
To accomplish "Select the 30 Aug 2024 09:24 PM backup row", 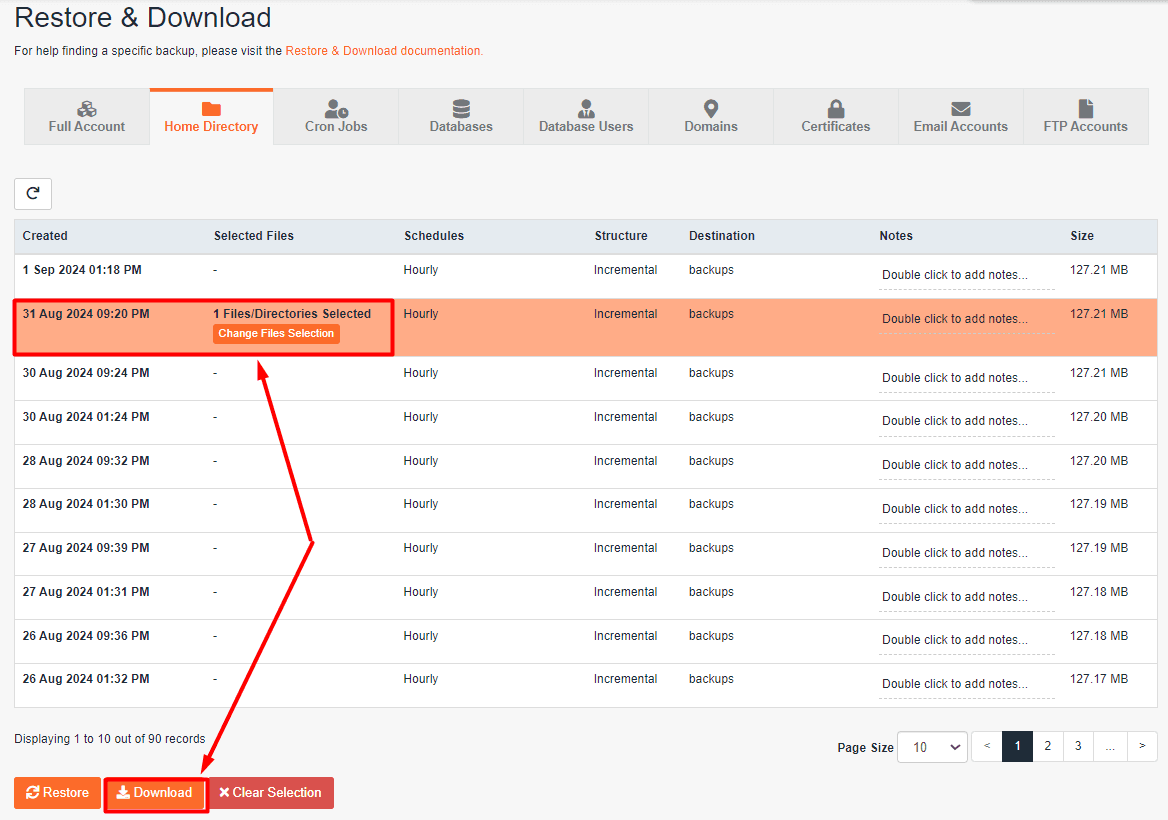I will click(86, 373).
